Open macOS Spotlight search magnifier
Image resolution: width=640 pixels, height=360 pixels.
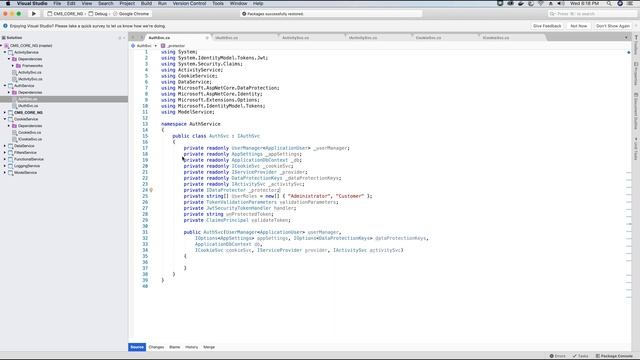click(x=609, y=3)
